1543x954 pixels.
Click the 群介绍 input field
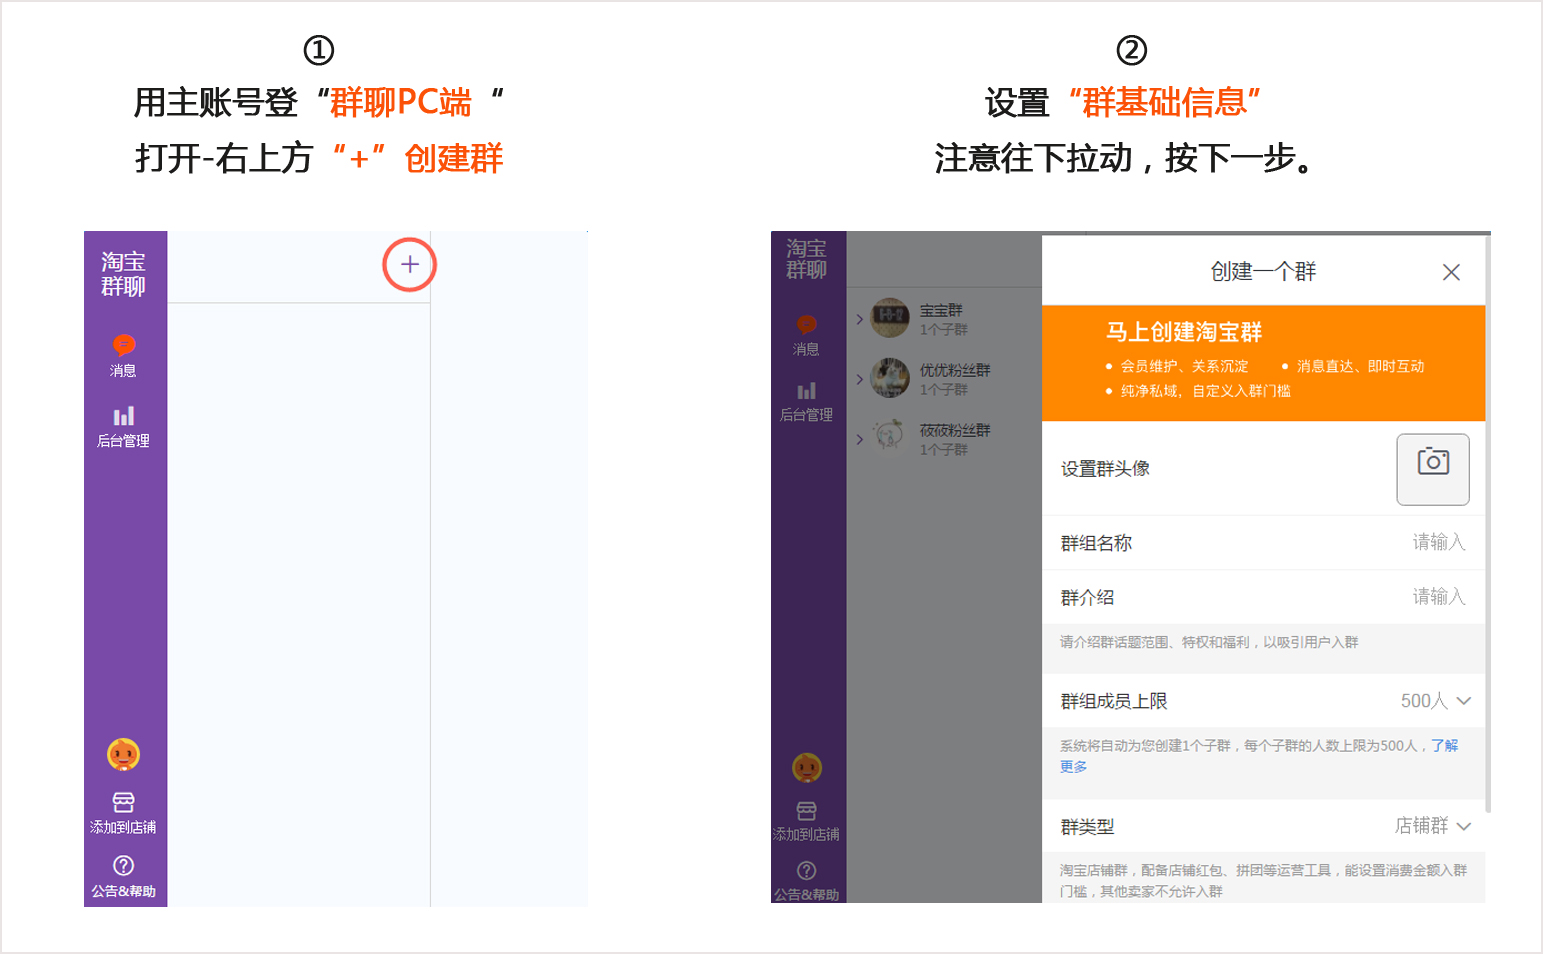[x=1263, y=597]
